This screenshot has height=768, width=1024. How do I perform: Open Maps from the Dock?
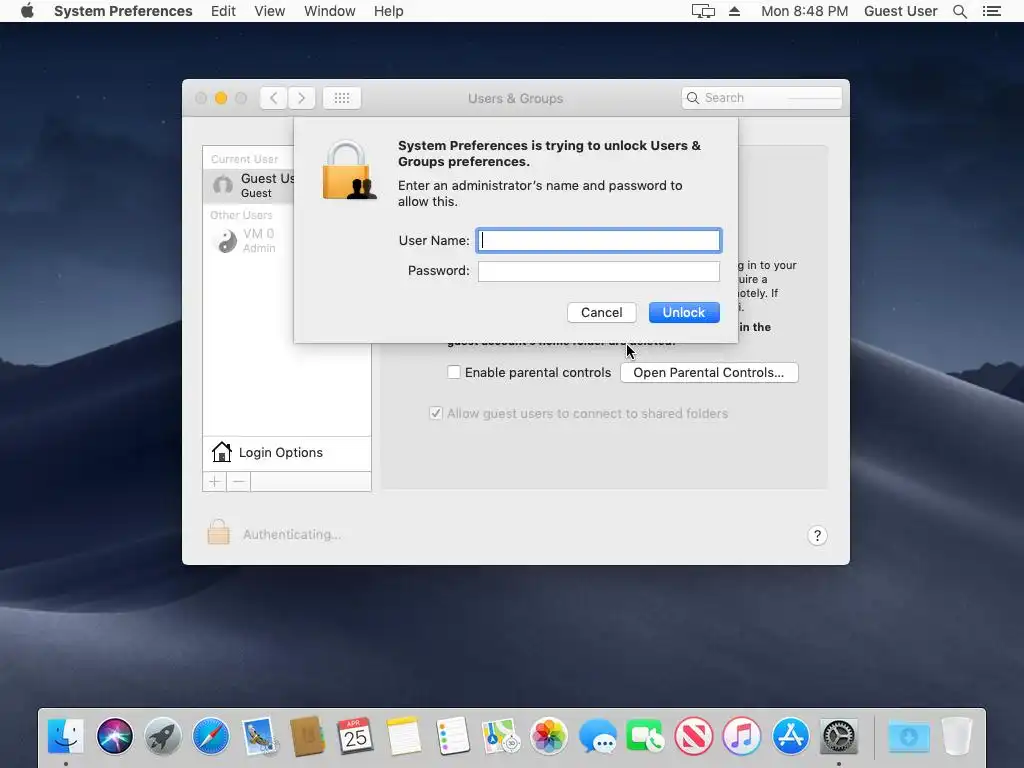click(x=500, y=736)
